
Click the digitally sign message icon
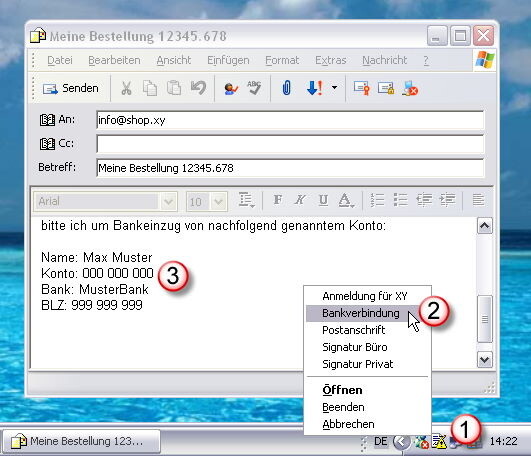(x=362, y=88)
